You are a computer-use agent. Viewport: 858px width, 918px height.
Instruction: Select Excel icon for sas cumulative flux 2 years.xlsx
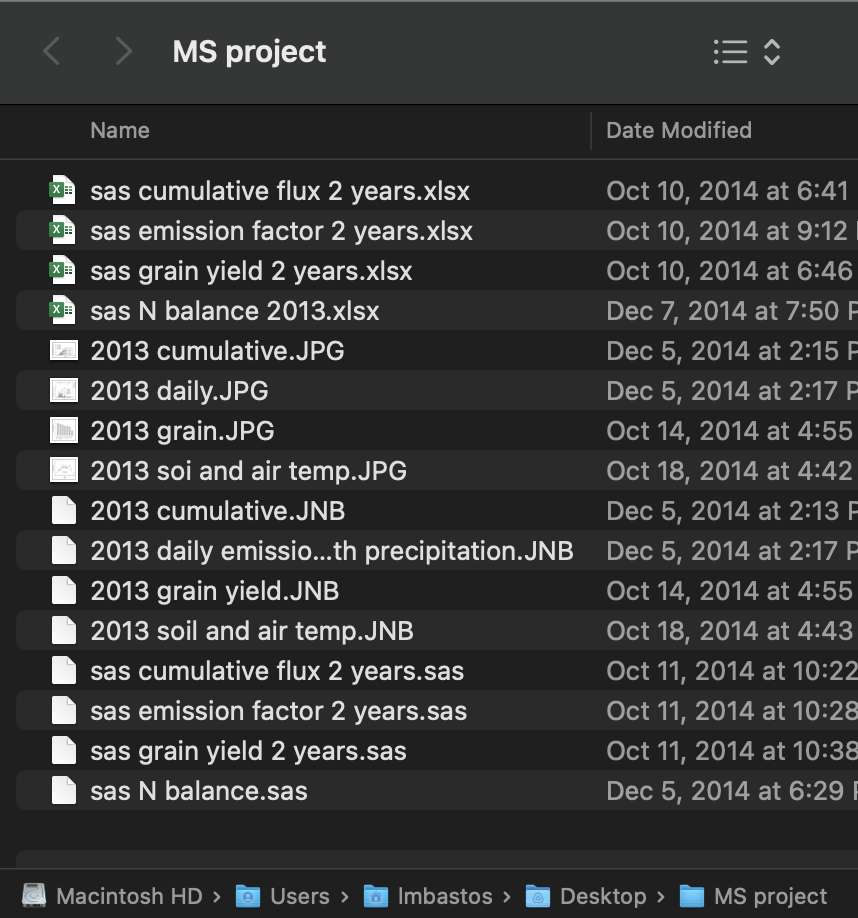63,191
